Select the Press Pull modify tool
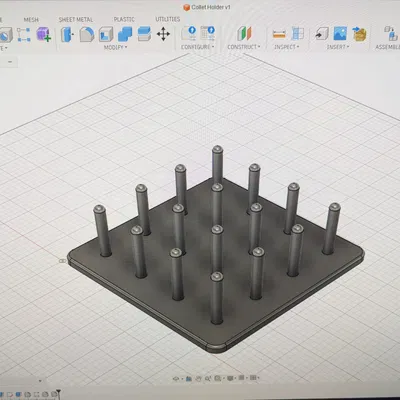This screenshot has height=400, width=400. [67, 34]
